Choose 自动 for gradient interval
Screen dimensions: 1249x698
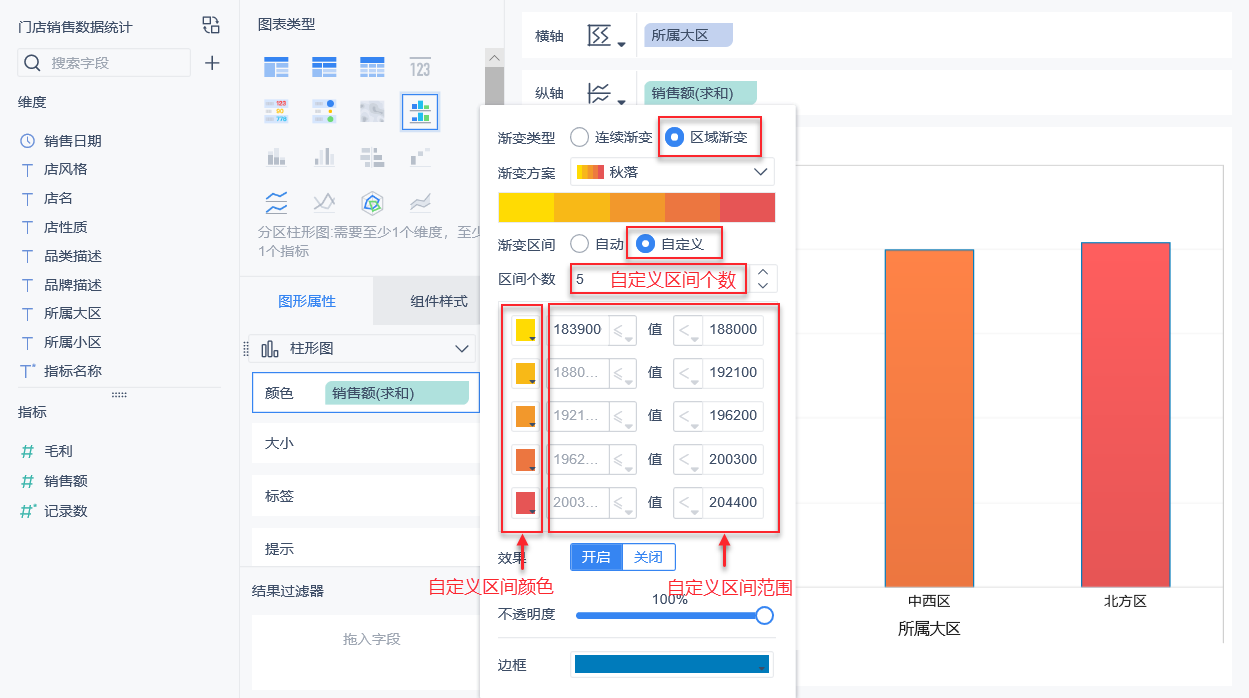580,243
